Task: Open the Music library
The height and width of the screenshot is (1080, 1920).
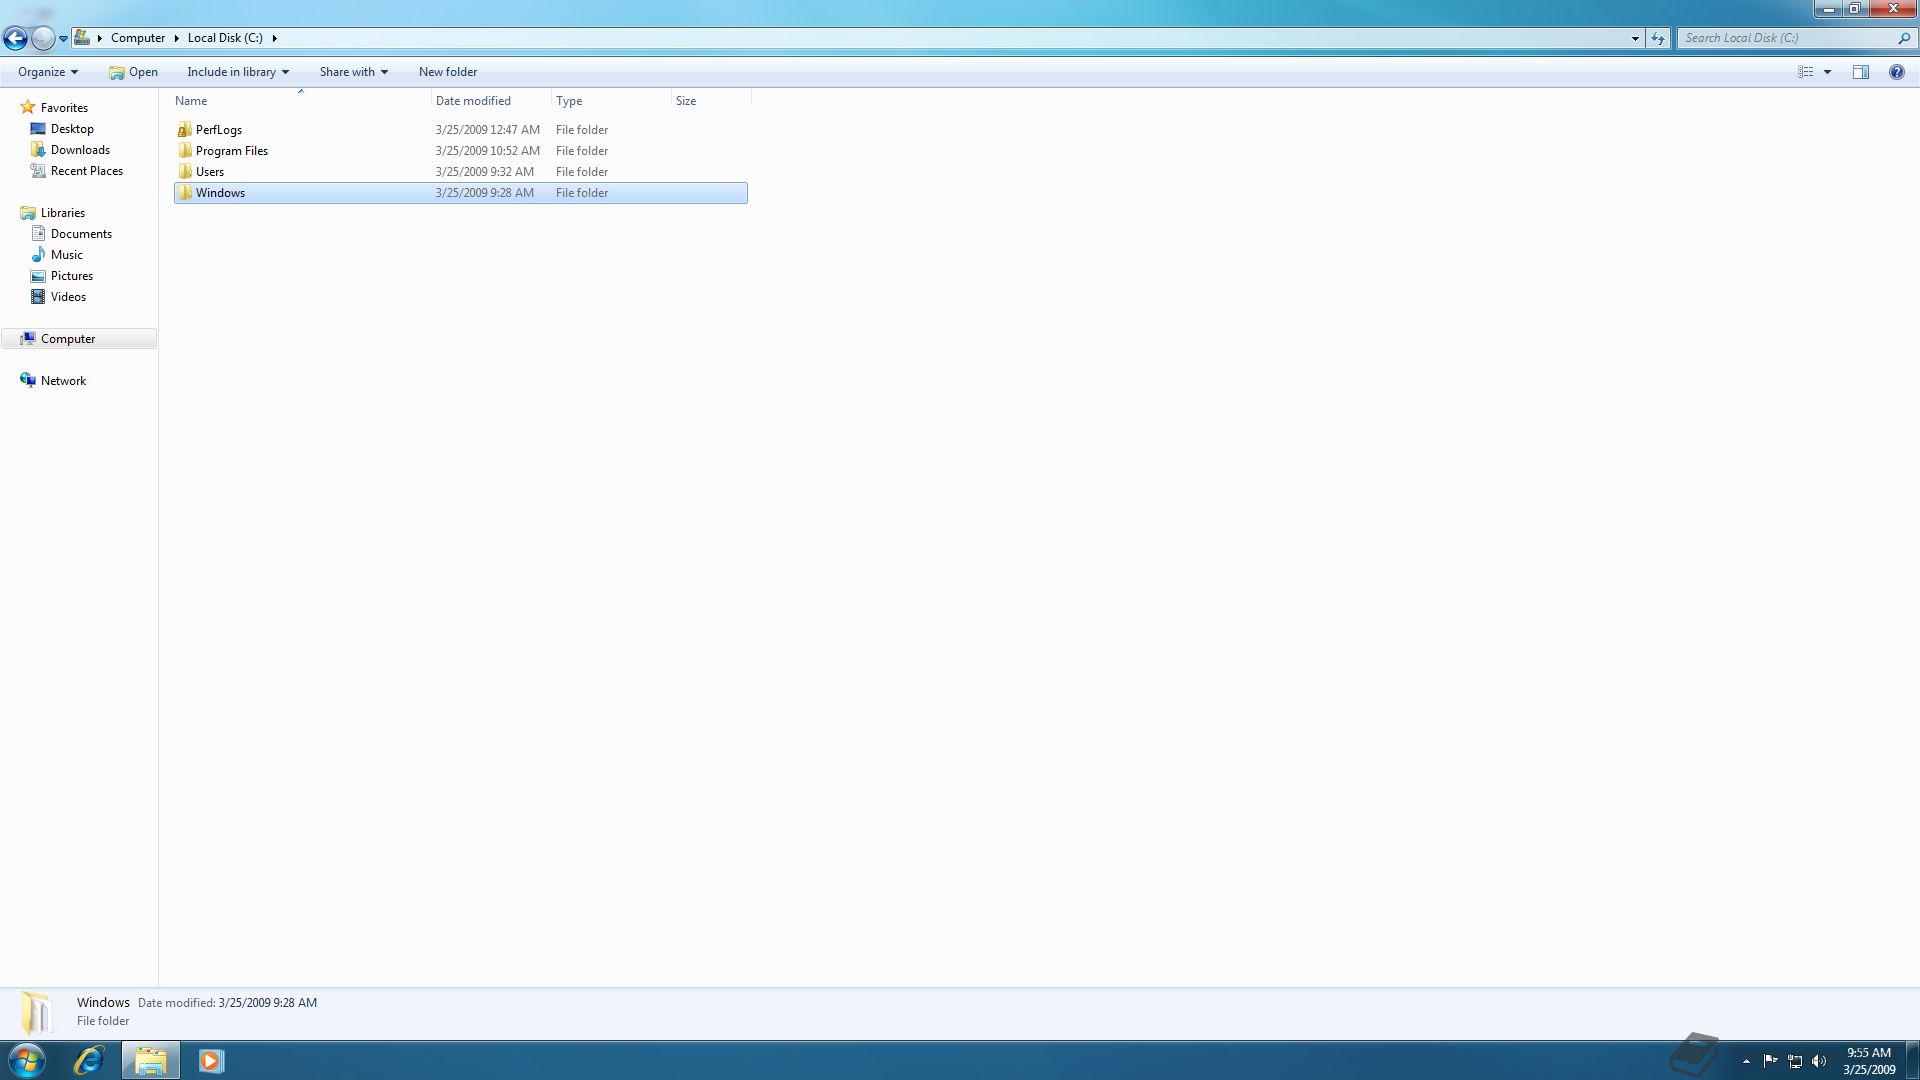Action: tap(67, 255)
